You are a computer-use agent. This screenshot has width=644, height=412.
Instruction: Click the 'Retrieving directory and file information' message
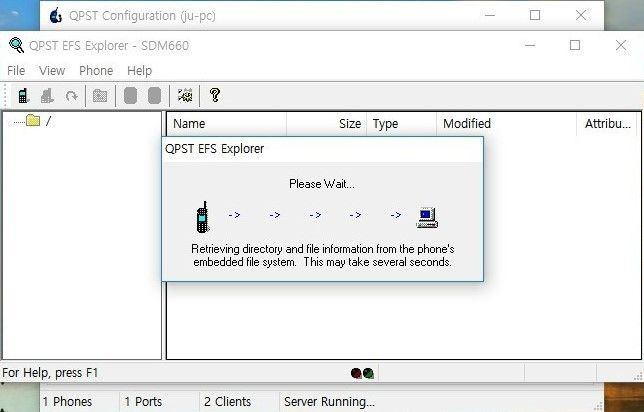tap(322, 255)
